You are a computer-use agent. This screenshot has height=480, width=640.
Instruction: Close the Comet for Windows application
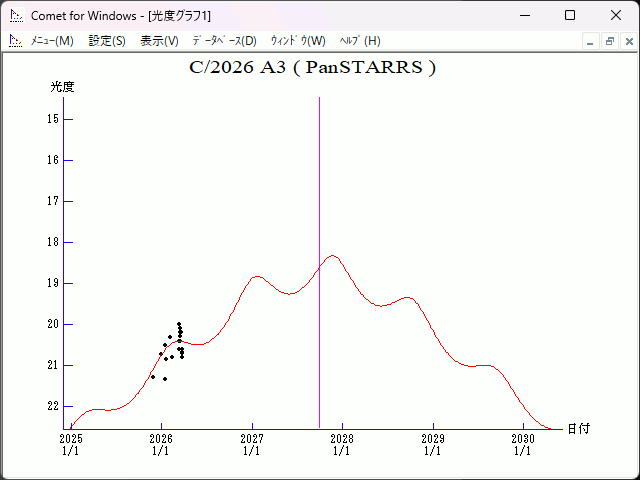pyautogui.click(x=616, y=15)
